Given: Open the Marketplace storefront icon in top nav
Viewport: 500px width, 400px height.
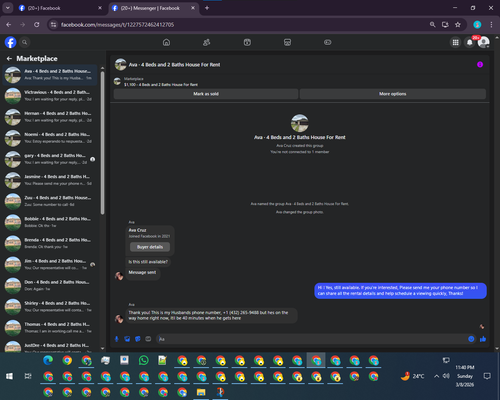Looking at the screenshot, I should click(287, 42).
